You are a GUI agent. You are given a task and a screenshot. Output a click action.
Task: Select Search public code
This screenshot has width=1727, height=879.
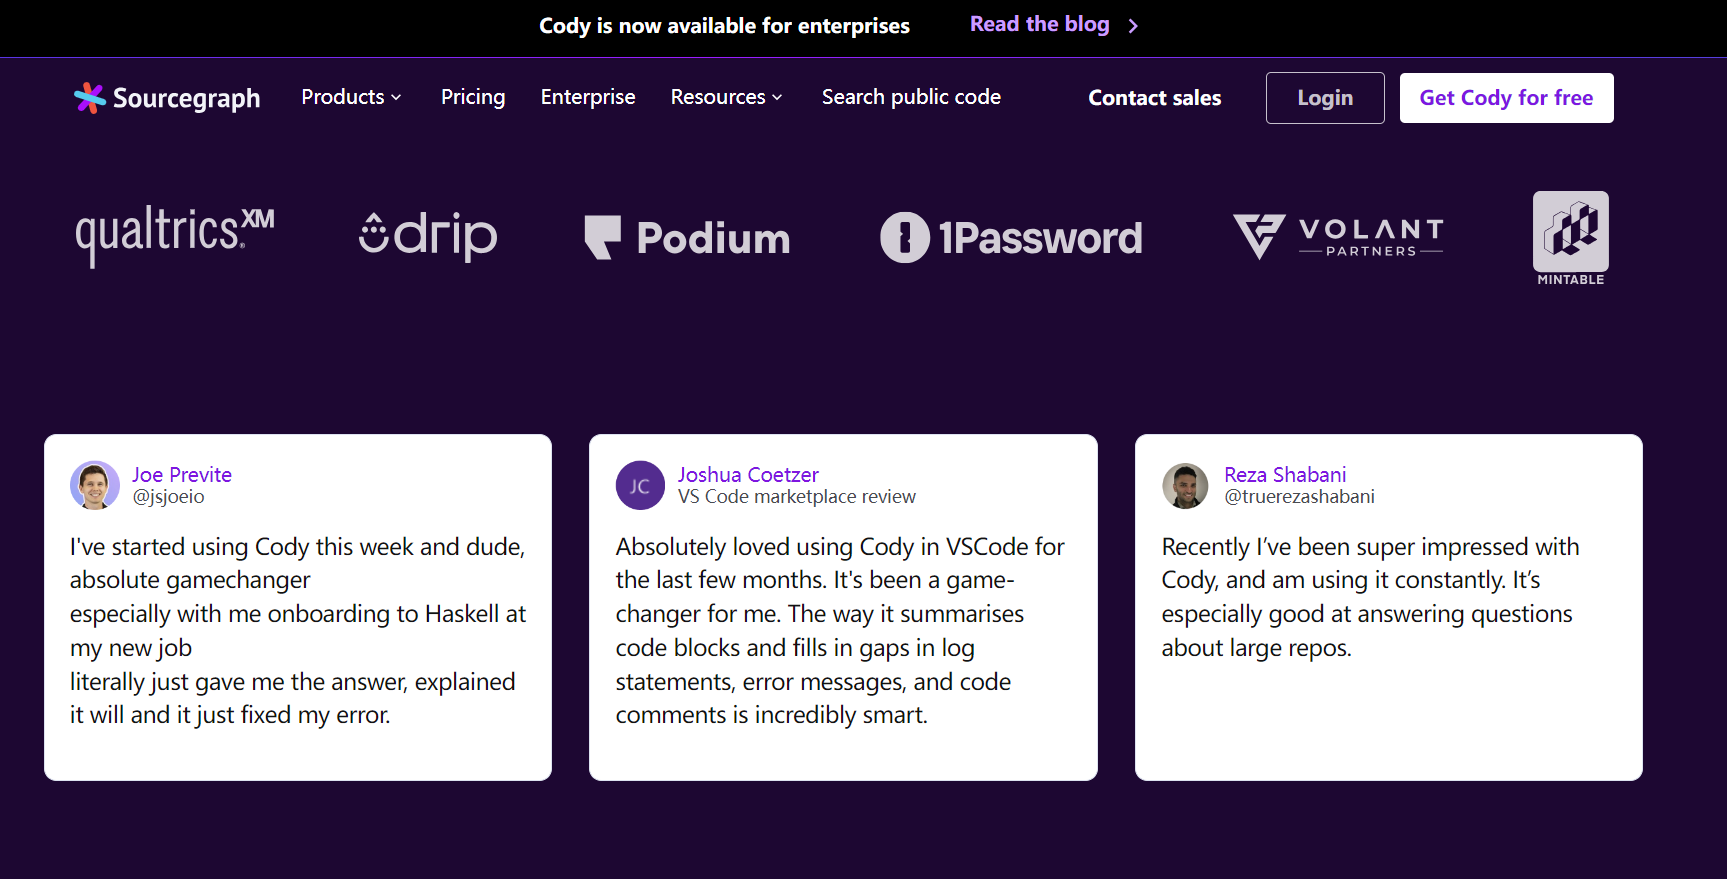pyautogui.click(x=911, y=97)
